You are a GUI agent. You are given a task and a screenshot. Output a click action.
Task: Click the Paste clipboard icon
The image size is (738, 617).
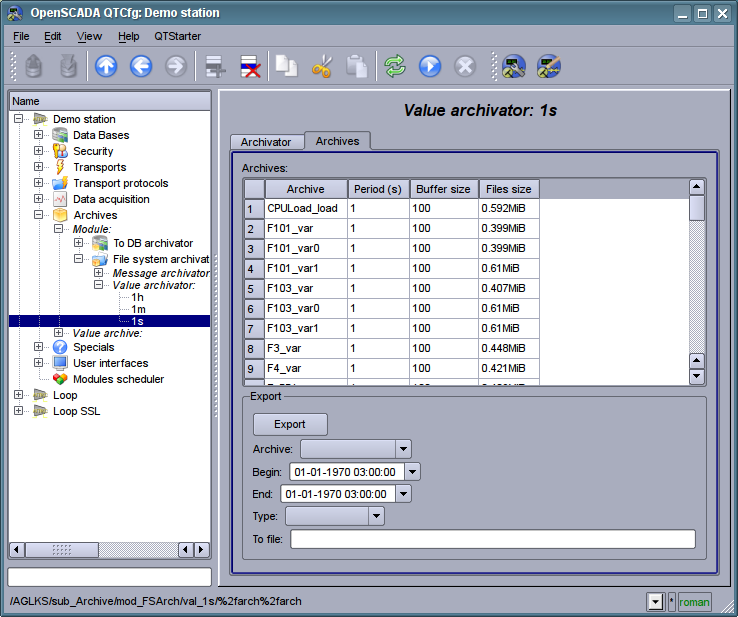(x=357, y=66)
